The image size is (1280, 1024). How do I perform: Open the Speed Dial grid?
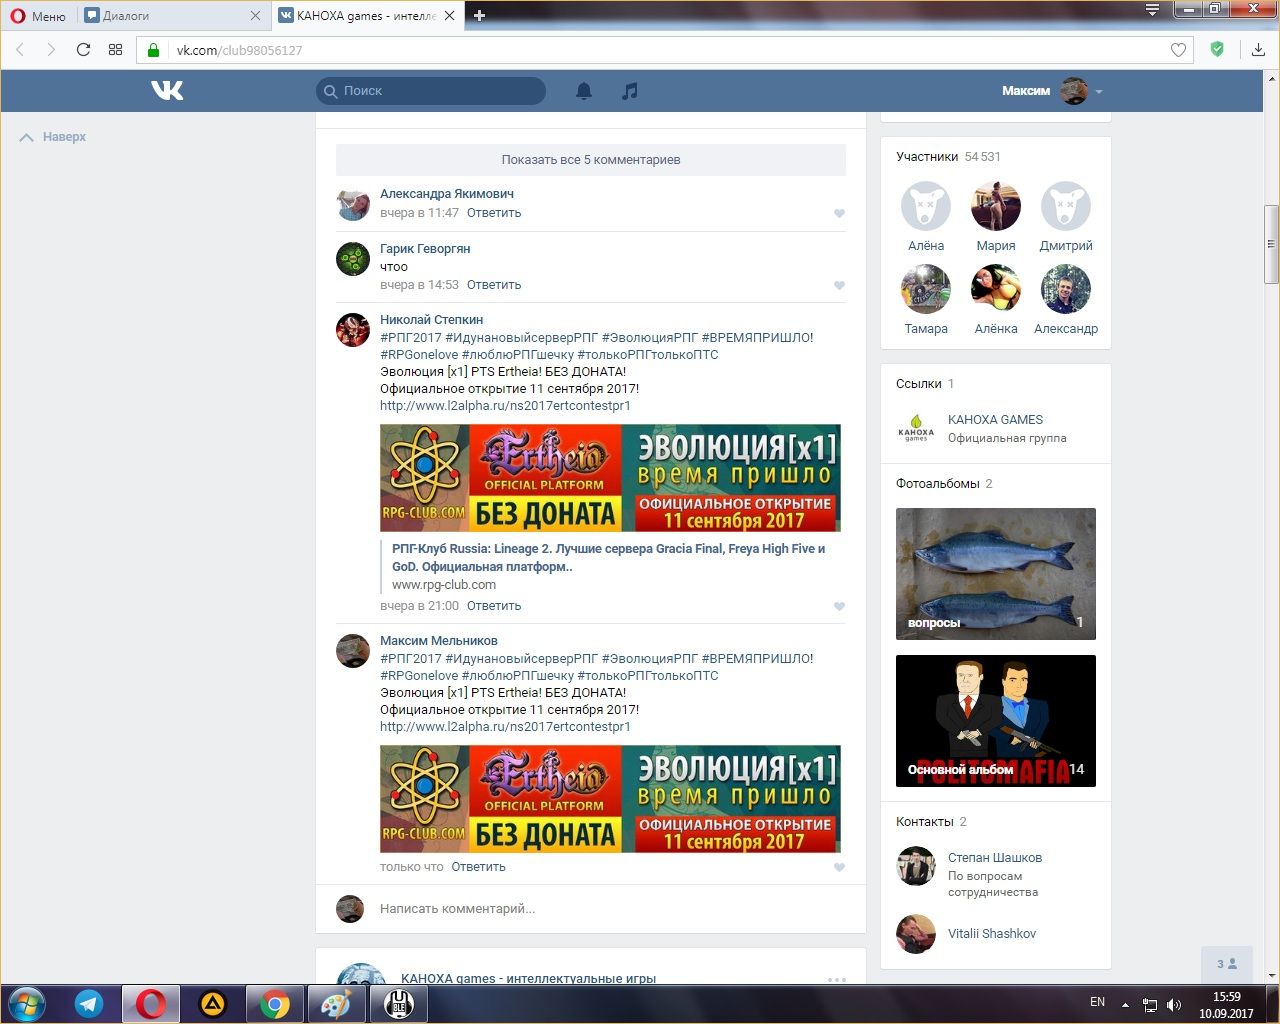click(x=115, y=50)
